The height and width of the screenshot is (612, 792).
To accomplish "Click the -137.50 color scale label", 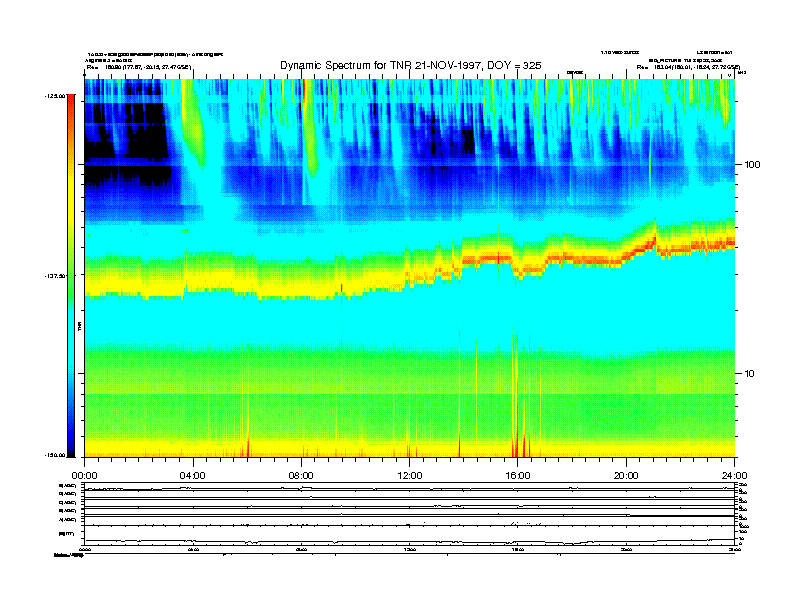I will click(54, 276).
